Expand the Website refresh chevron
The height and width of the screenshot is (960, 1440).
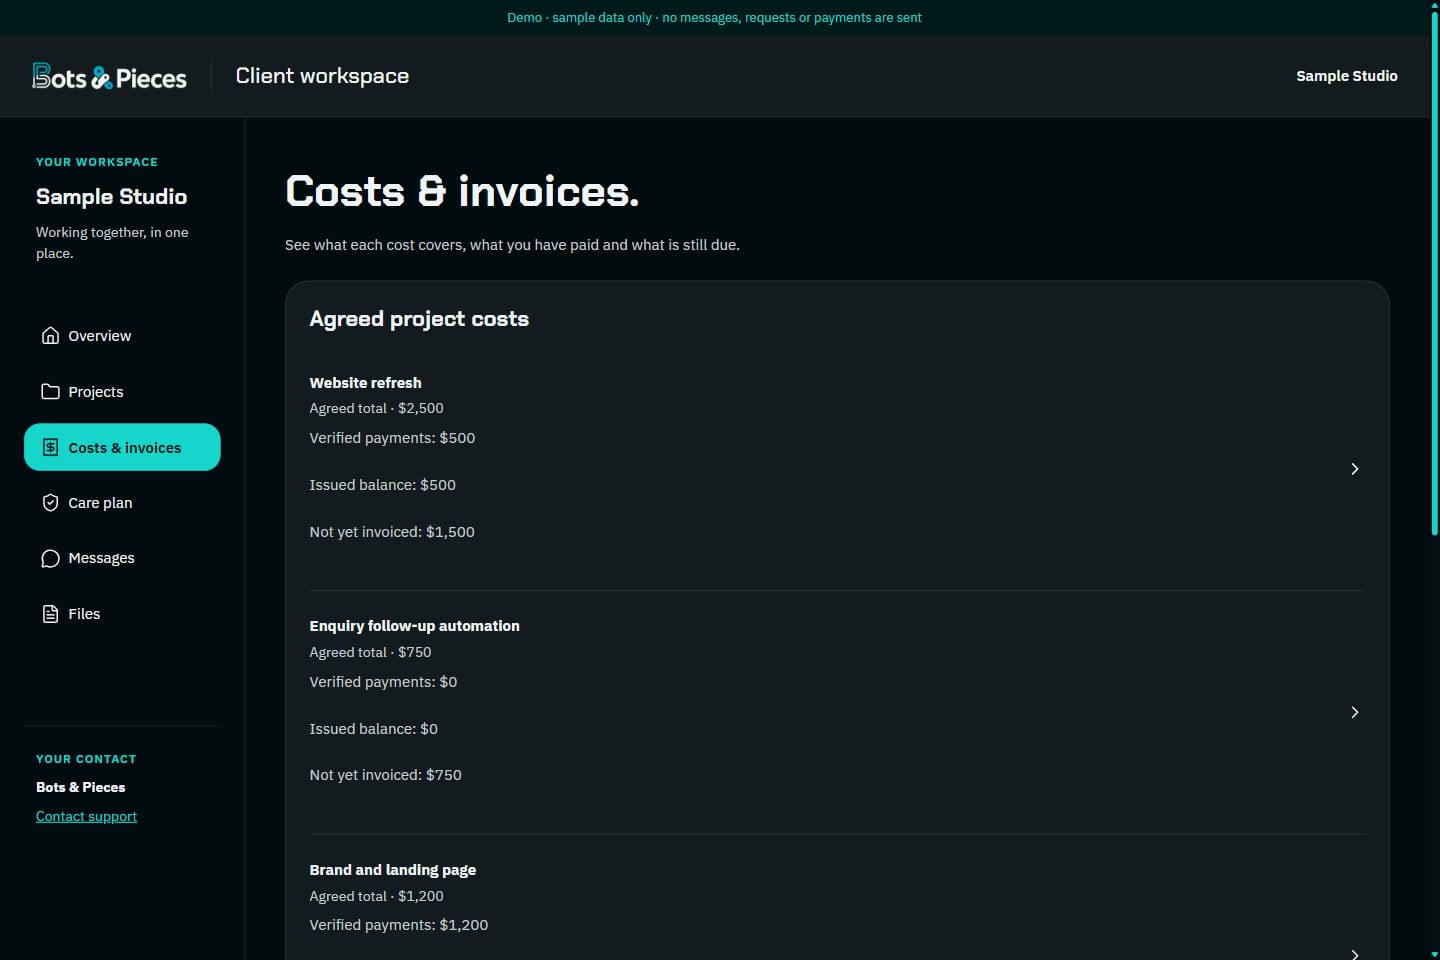coord(1355,469)
